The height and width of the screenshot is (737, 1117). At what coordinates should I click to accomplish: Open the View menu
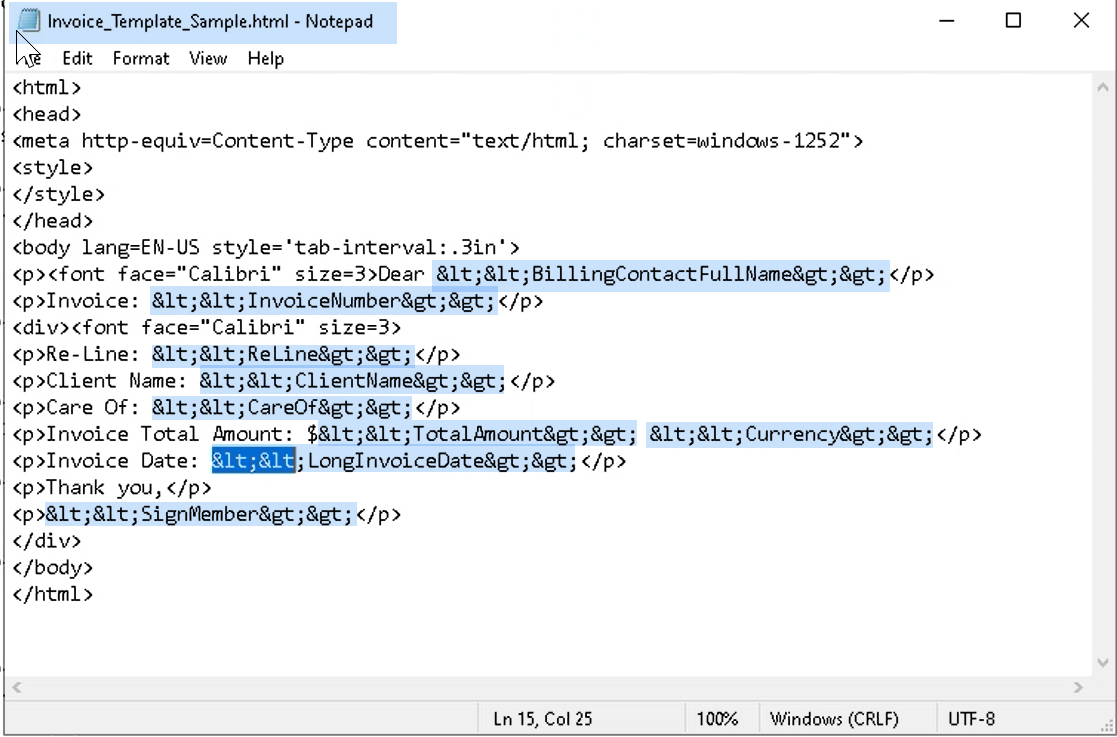coord(208,58)
